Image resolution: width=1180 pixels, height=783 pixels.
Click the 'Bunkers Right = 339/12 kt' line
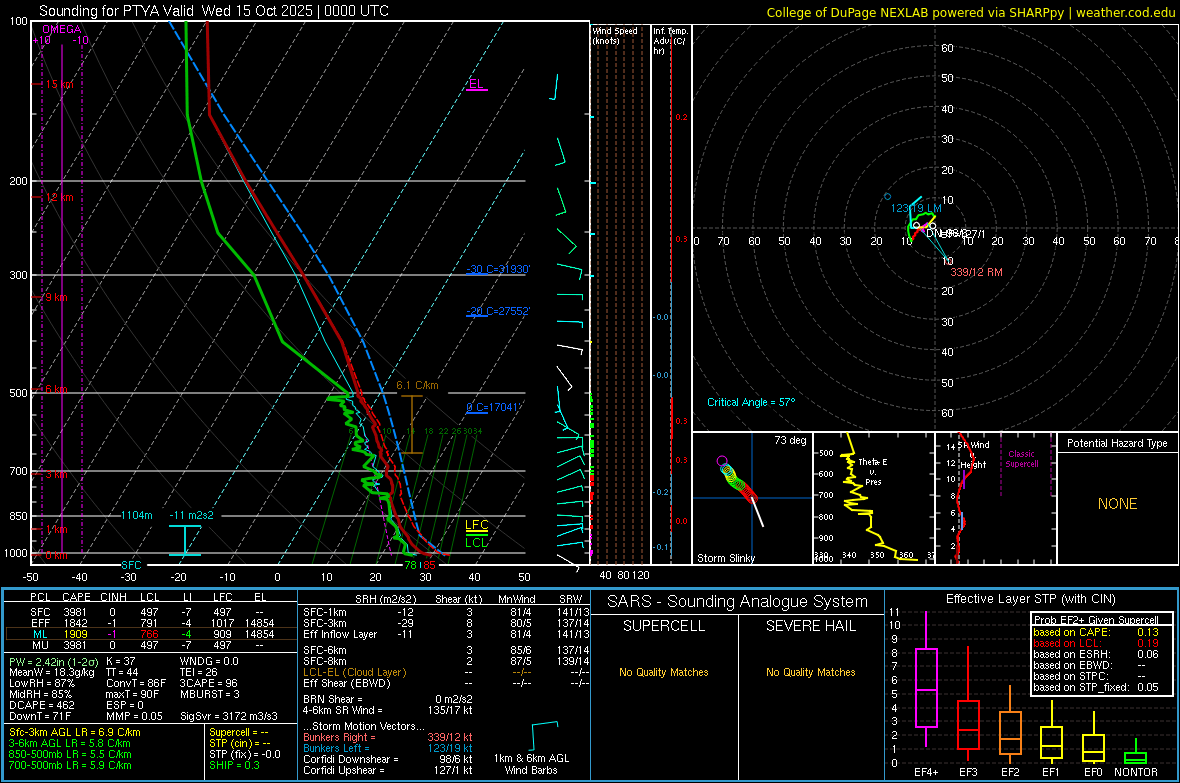[x=388, y=738]
